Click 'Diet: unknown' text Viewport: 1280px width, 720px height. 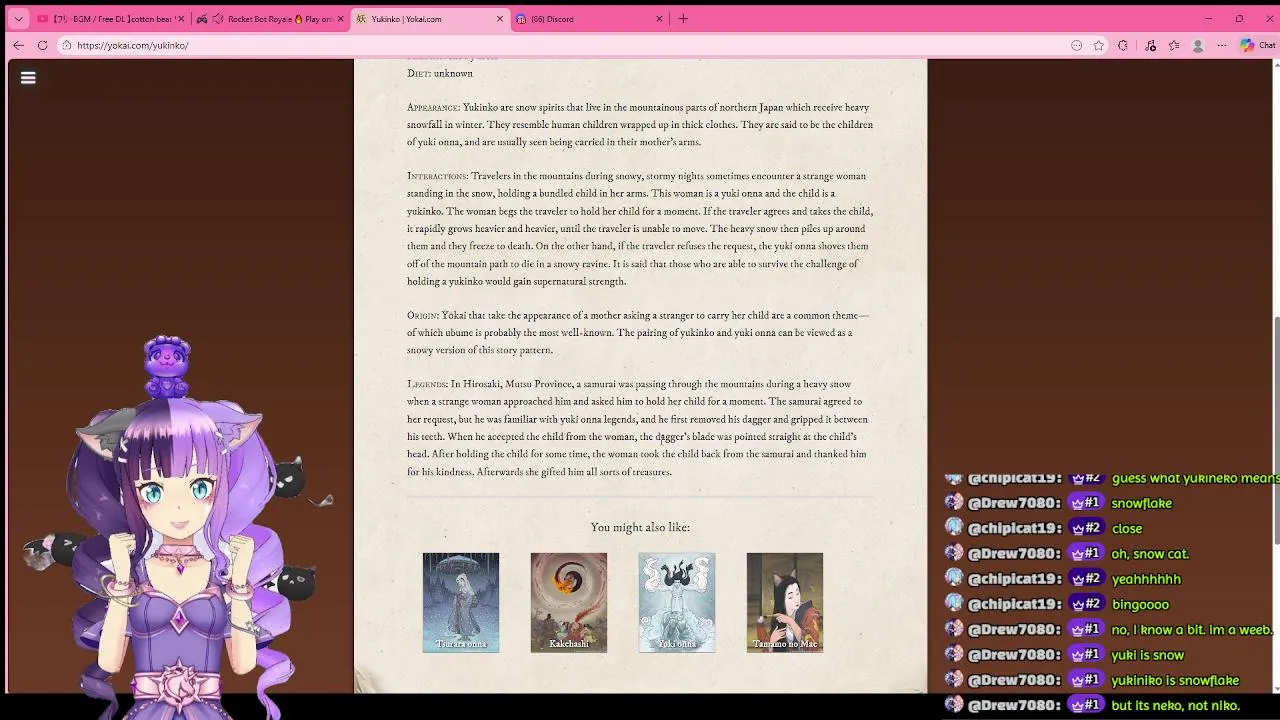[x=440, y=73]
